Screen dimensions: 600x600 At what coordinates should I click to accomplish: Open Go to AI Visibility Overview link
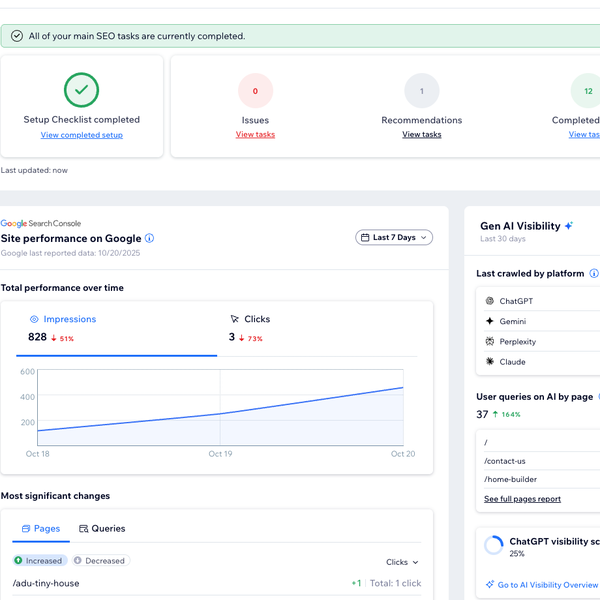coord(548,585)
